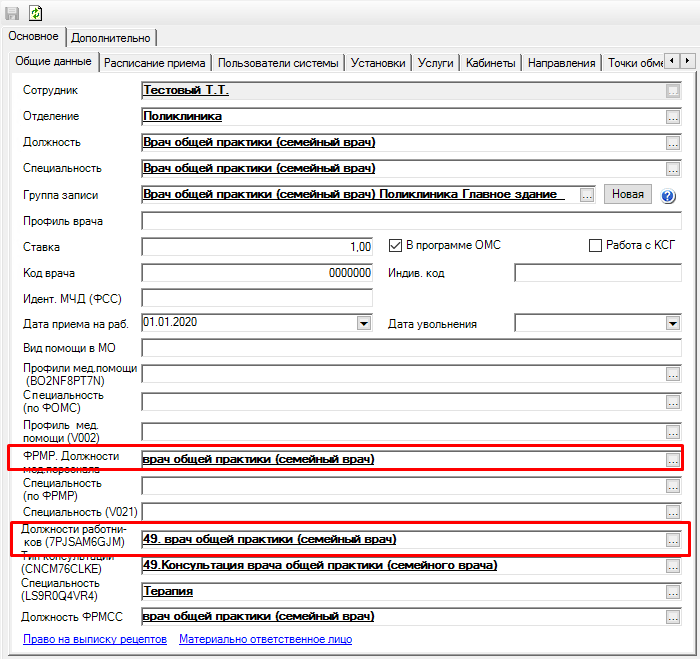
Task: Open lookup button for Отделение field
Action: click(673, 117)
